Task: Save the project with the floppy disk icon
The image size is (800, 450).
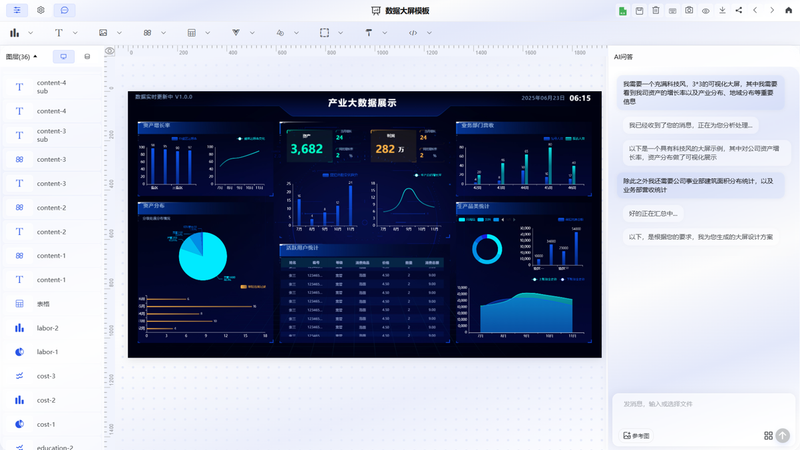Action: pyautogui.click(x=639, y=11)
